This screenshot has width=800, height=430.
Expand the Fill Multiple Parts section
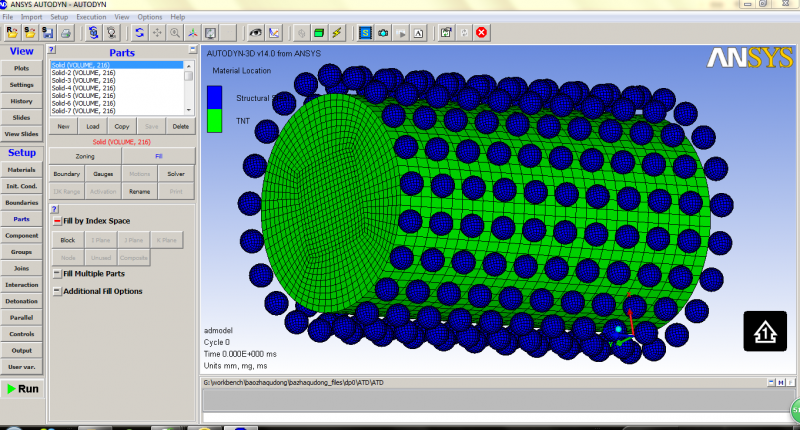57,273
